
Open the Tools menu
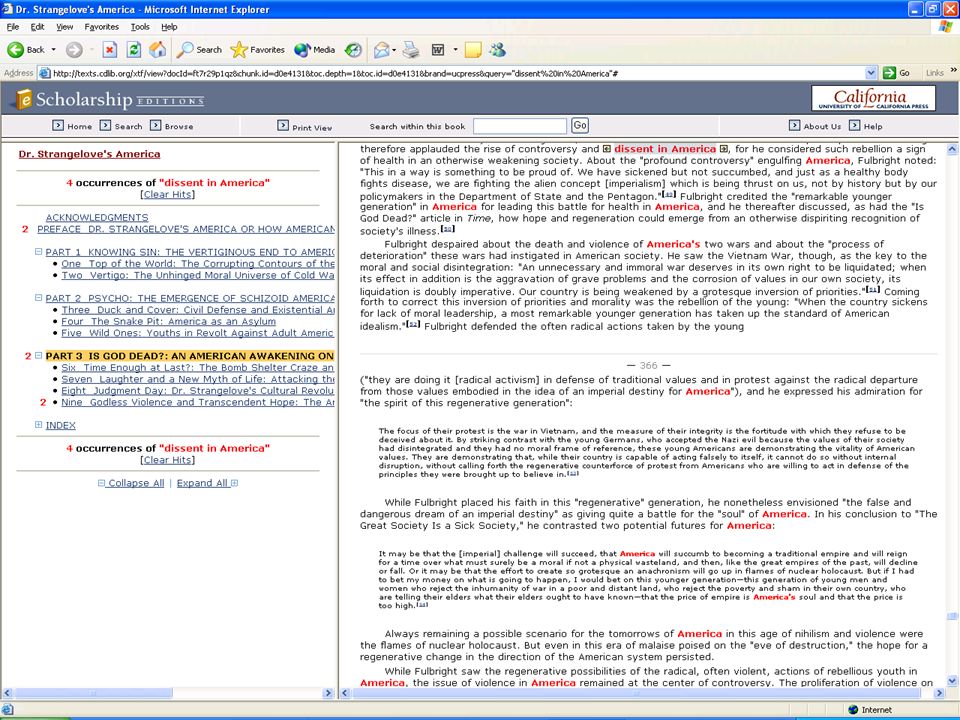140,27
